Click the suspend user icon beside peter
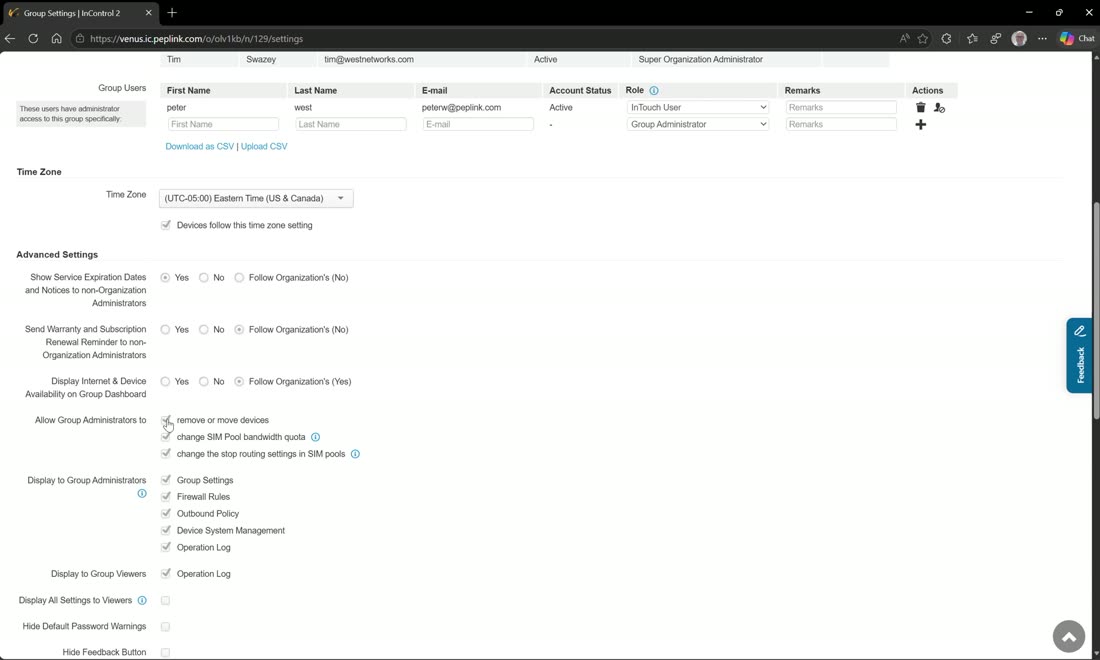The image size is (1100, 660). point(939,108)
